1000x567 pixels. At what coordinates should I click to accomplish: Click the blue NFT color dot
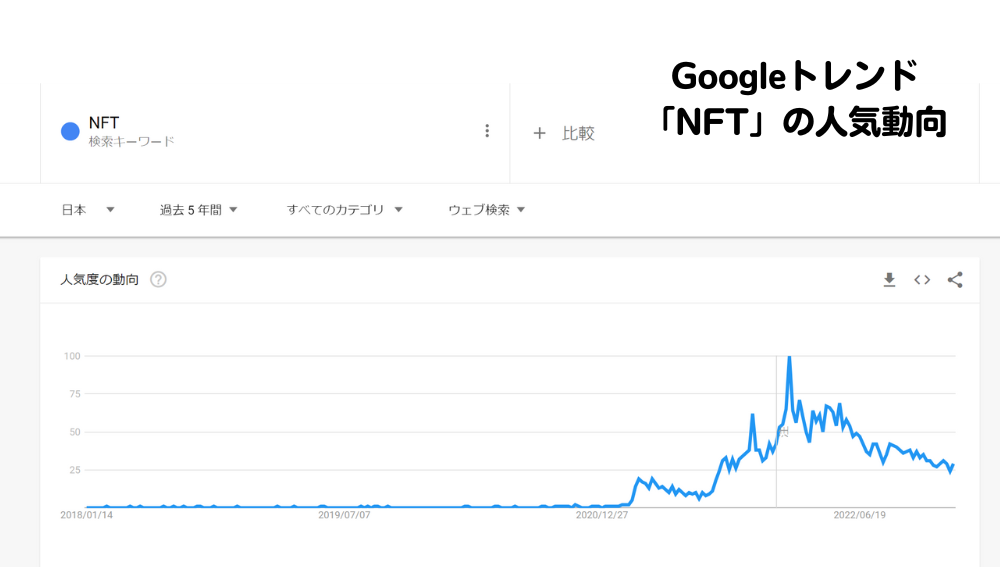click(x=70, y=131)
